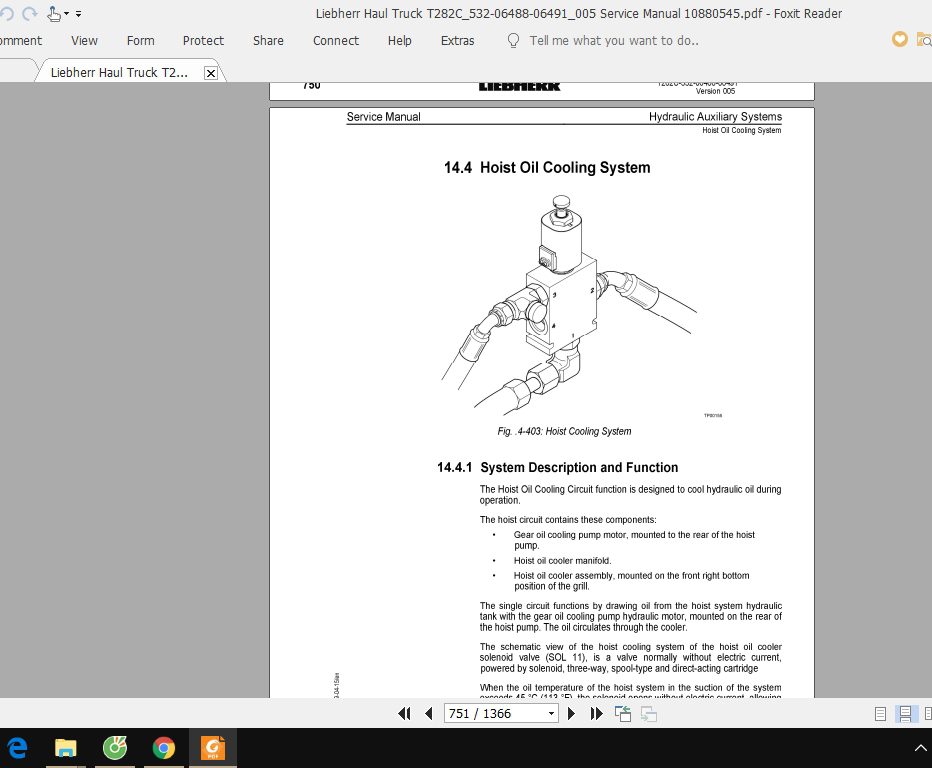Open the Protect menu
Screen dimensions: 932x768
coord(203,40)
